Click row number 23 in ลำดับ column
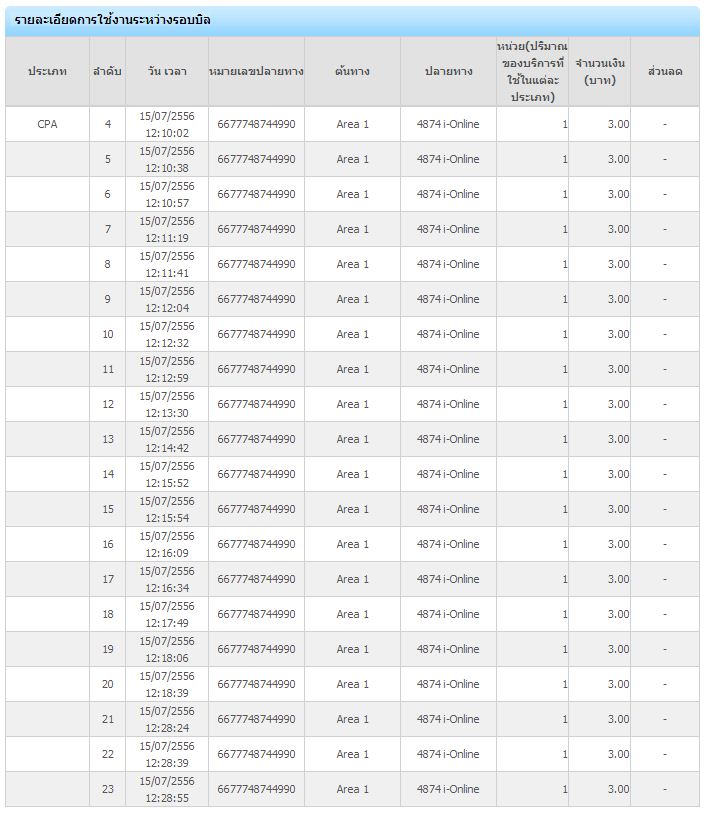The width and height of the screenshot is (708, 813). [x=108, y=789]
